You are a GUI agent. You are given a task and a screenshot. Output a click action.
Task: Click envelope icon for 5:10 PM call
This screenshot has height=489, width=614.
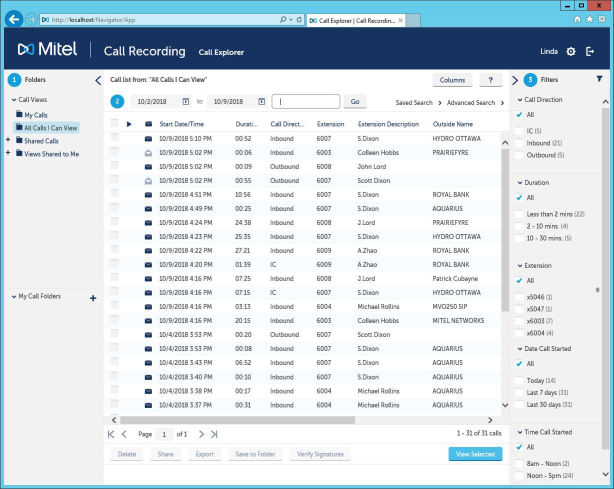pos(148,139)
